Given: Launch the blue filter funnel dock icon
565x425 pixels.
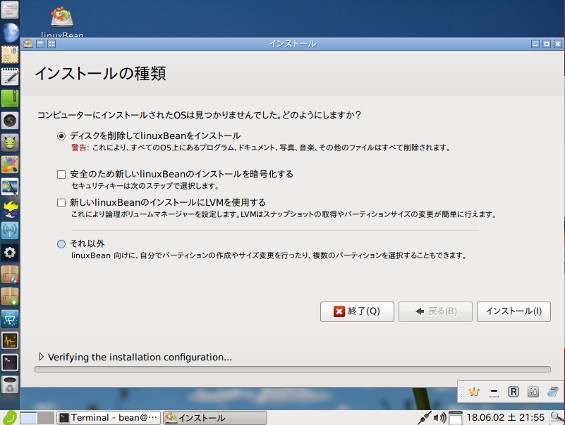Looking at the screenshot, I should pos(10,319).
